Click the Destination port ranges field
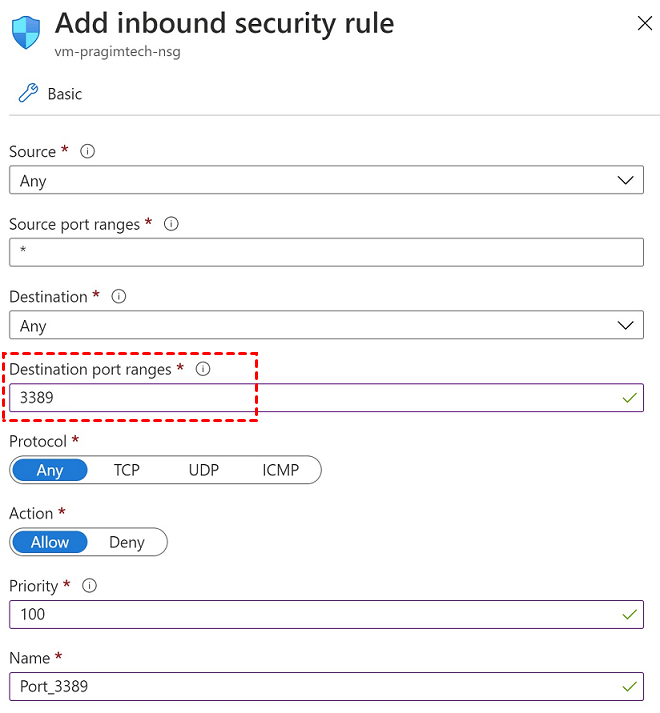The width and height of the screenshot is (660, 713). click(326, 398)
